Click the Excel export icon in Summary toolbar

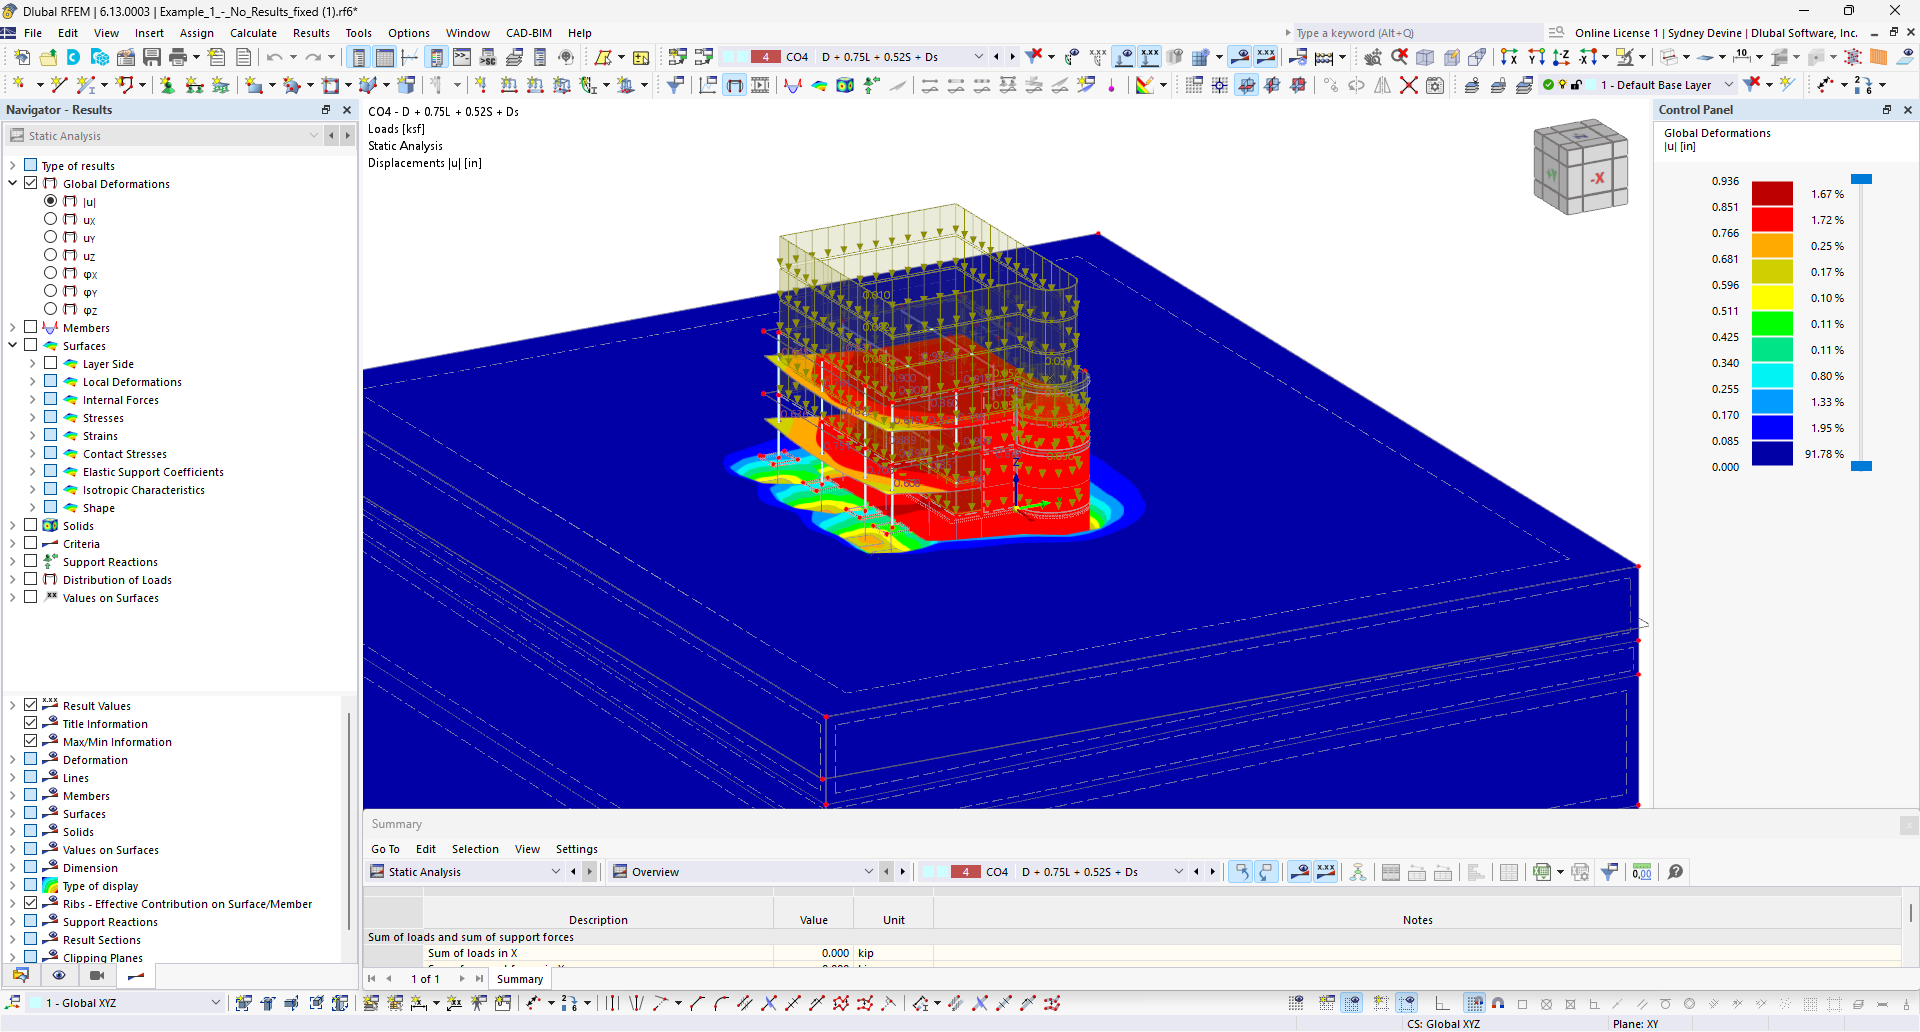coord(1542,872)
